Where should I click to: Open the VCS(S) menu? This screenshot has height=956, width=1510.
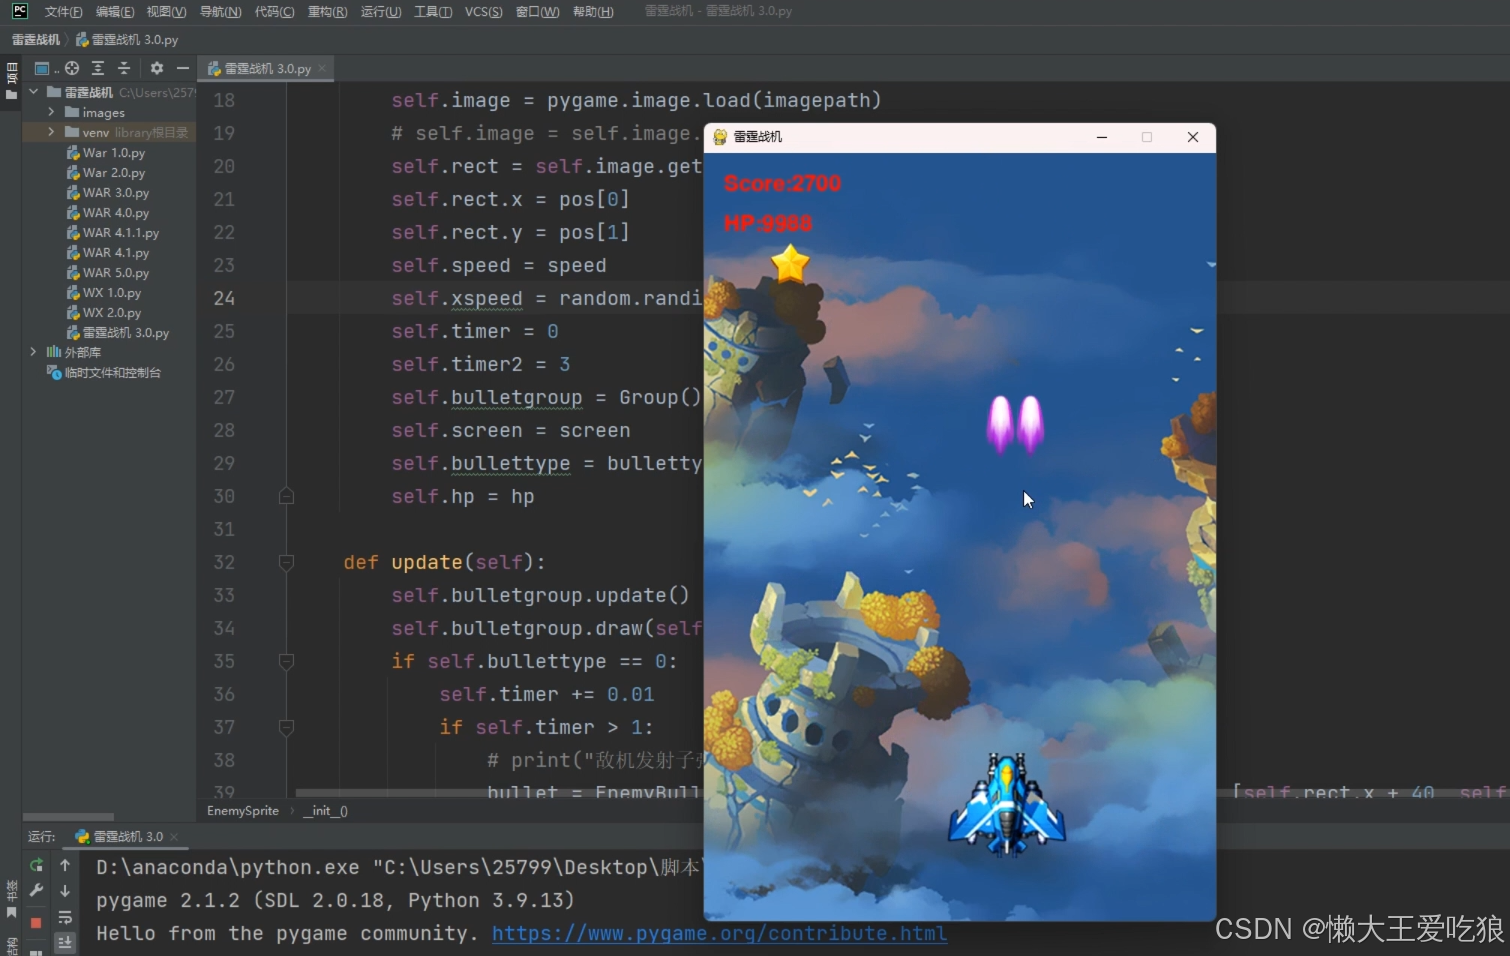click(483, 12)
